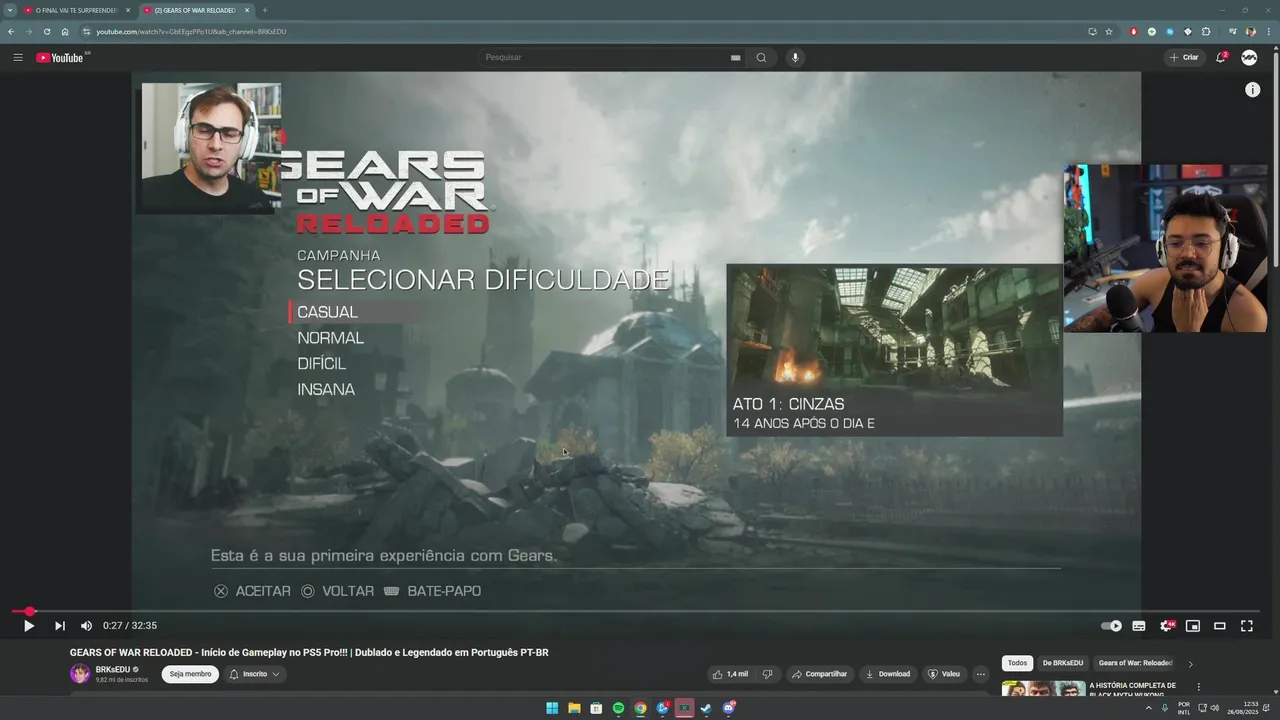Open the YouTube account avatar menu
This screenshot has width=1280, height=720.
[1249, 57]
